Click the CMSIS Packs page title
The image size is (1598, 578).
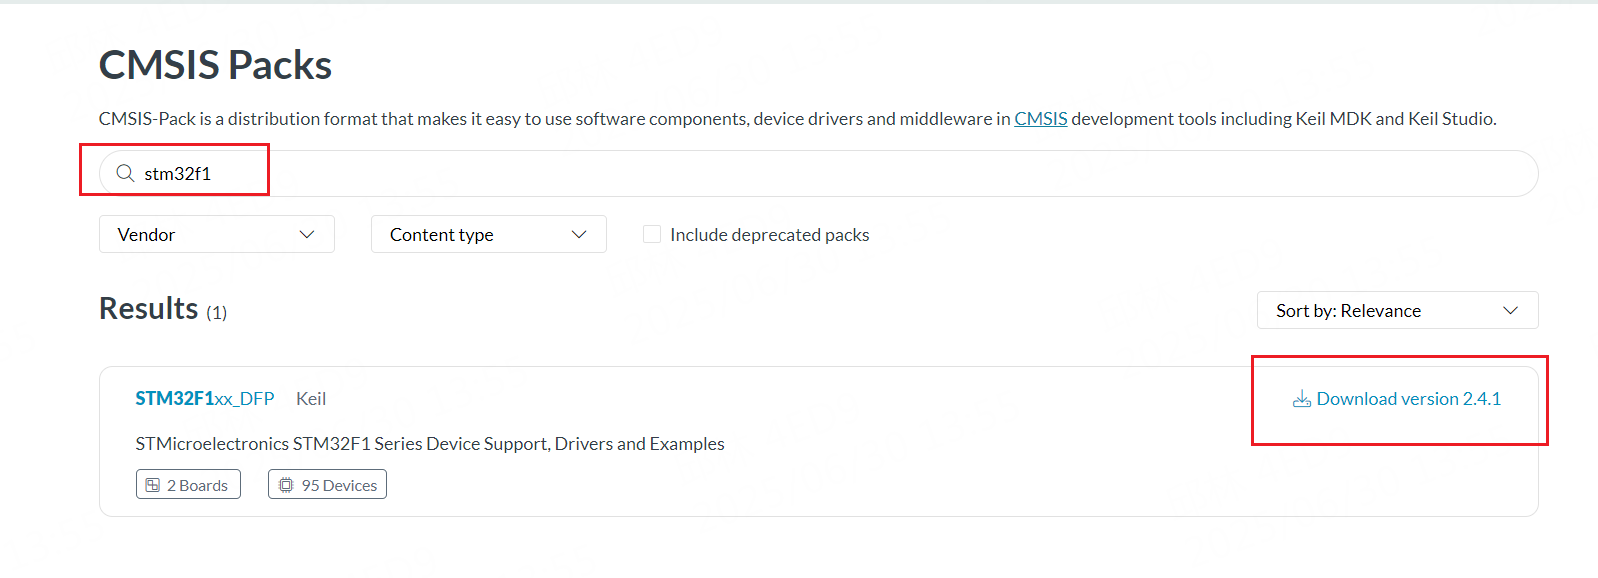pyautogui.click(x=215, y=65)
